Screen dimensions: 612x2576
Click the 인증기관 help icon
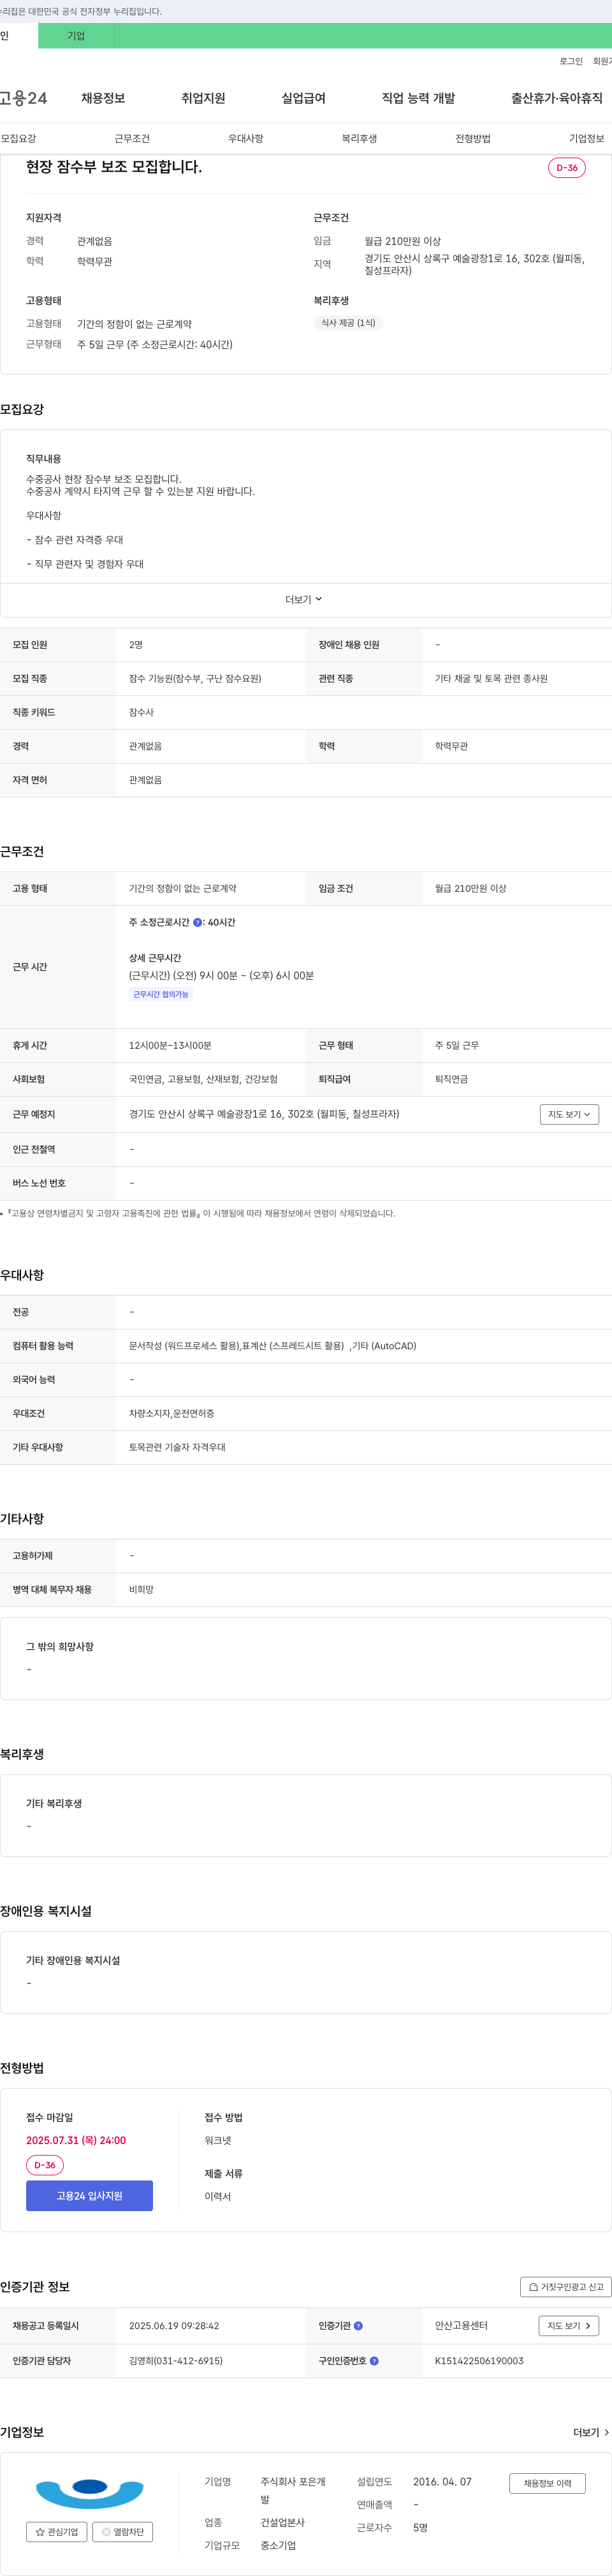(358, 2326)
